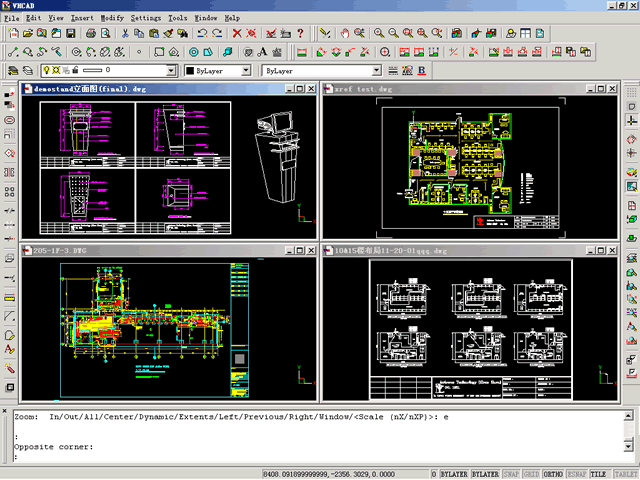This screenshot has width=640, height=480.
Task: Maximize the 205-1F-3.DWG drawing window
Action: pyautogui.click(x=300, y=250)
